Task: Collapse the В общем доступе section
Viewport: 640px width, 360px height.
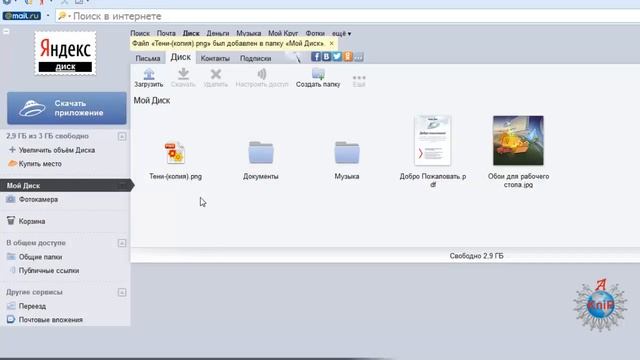Action: coord(122,243)
